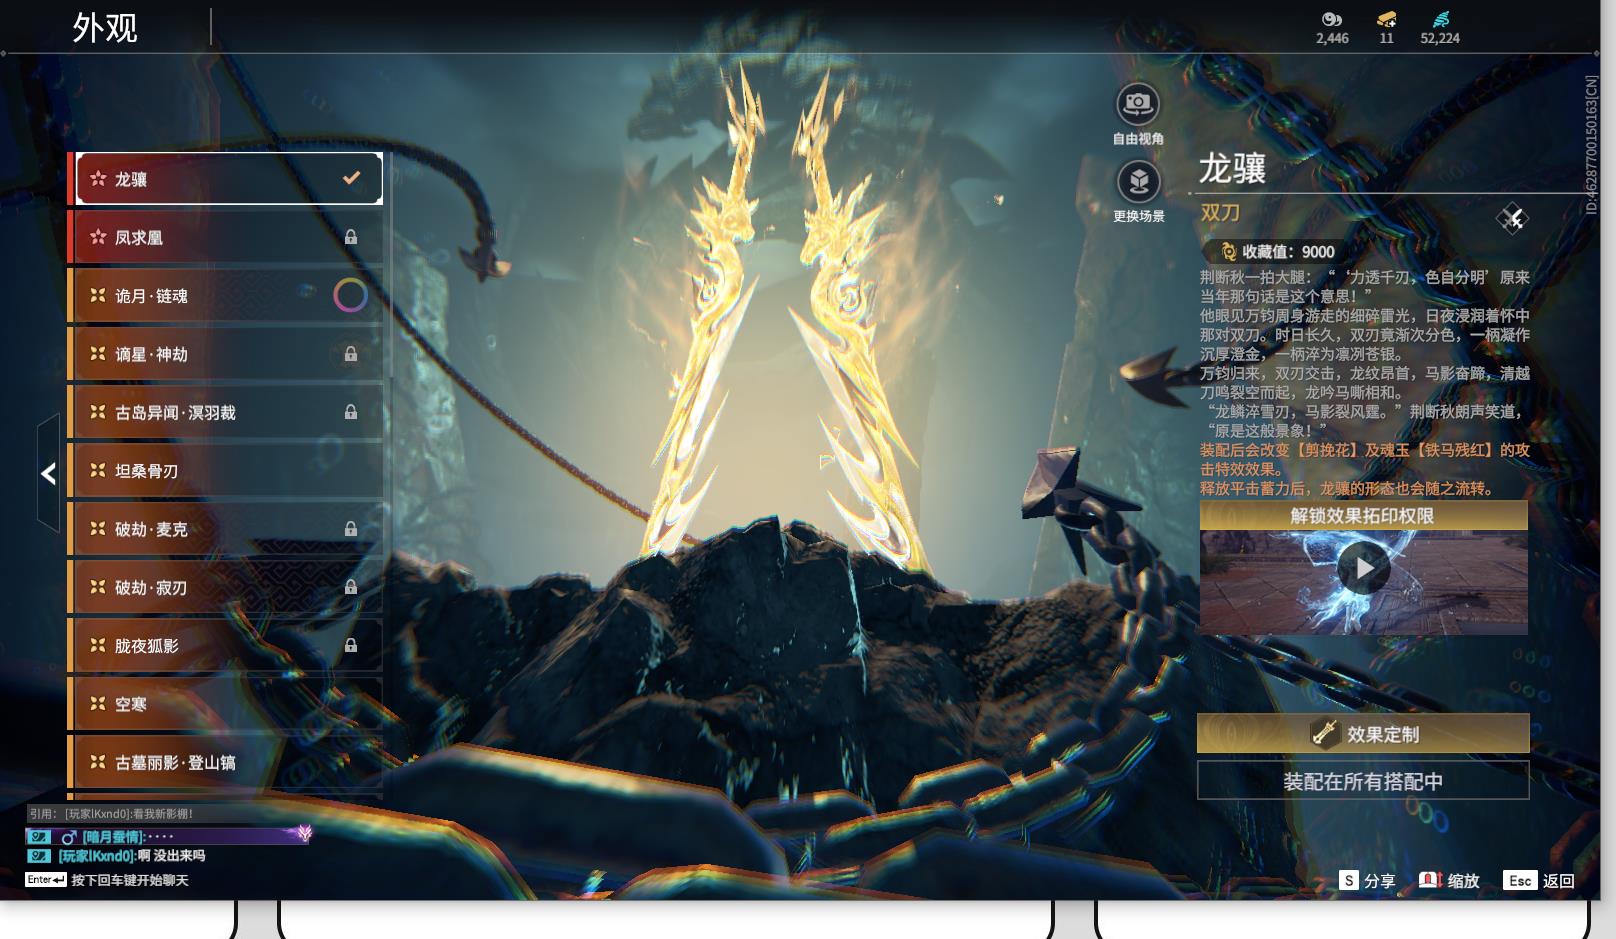Play the effect preview video
This screenshot has height=939, width=1616.
click(1364, 568)
